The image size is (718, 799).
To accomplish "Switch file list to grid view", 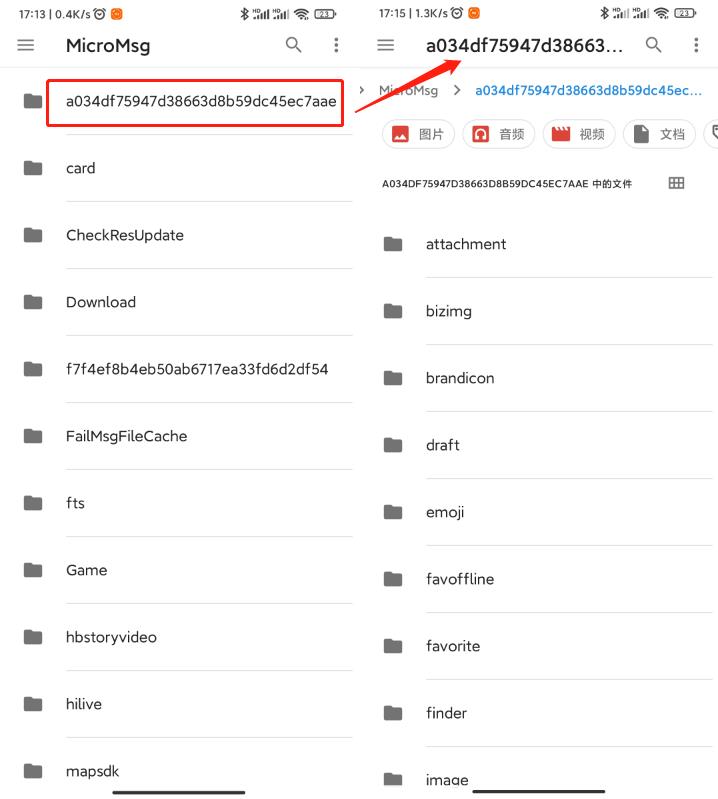I will [x=676, y=183].
